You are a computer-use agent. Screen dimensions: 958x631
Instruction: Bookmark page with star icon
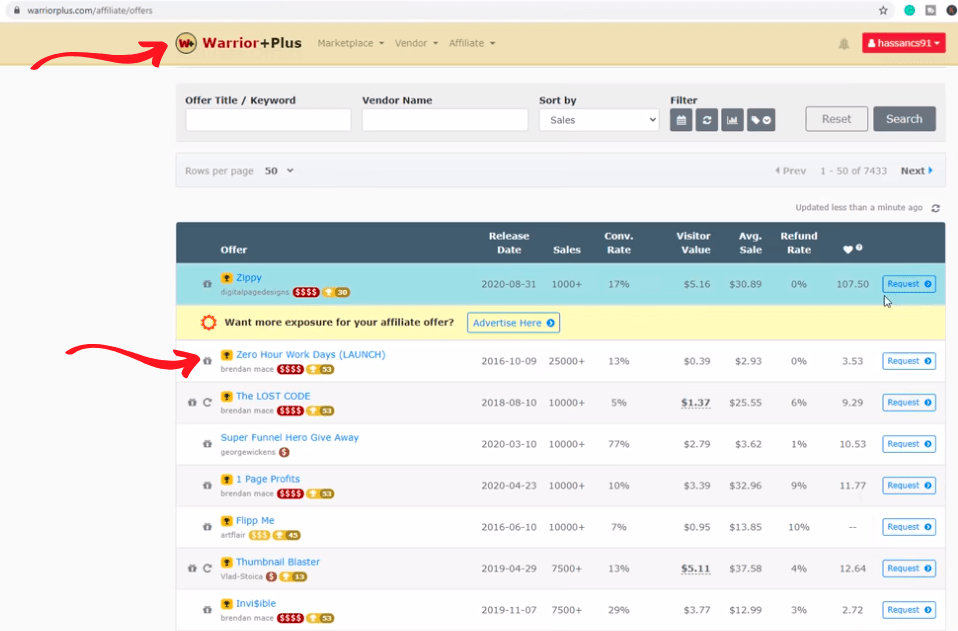click(x=883, y=10)
